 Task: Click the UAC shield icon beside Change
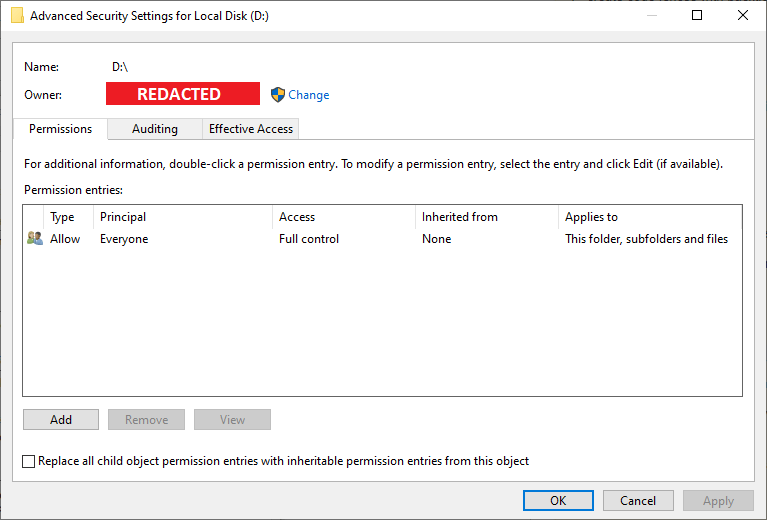pyautogui.click(x=278, y=95)
